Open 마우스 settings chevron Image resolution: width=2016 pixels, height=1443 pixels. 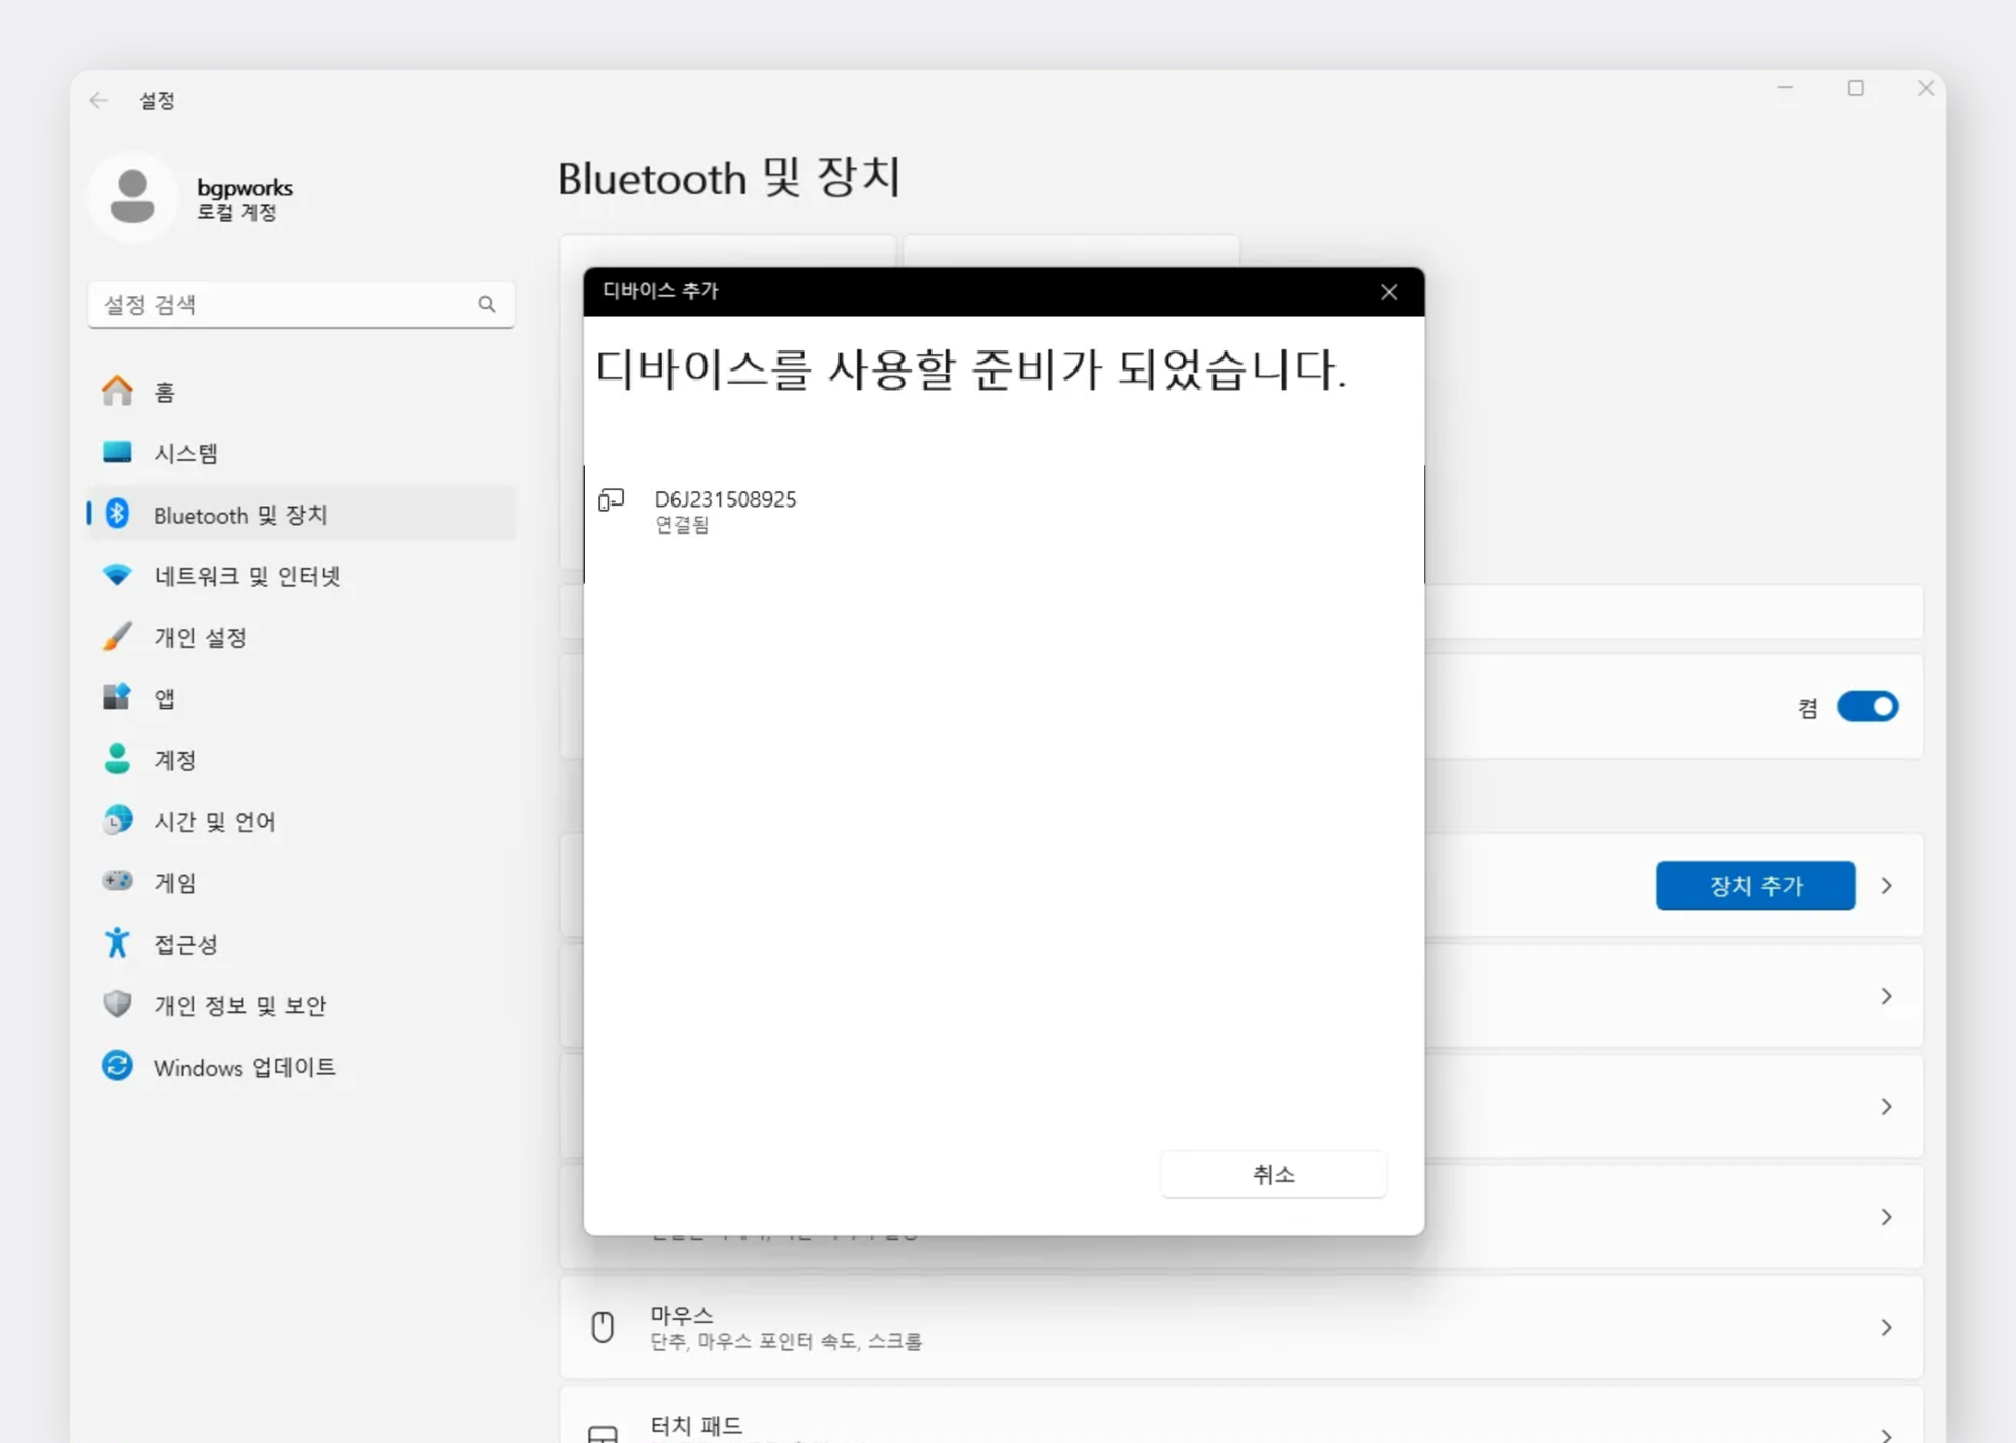[x=1886, y=1327]
